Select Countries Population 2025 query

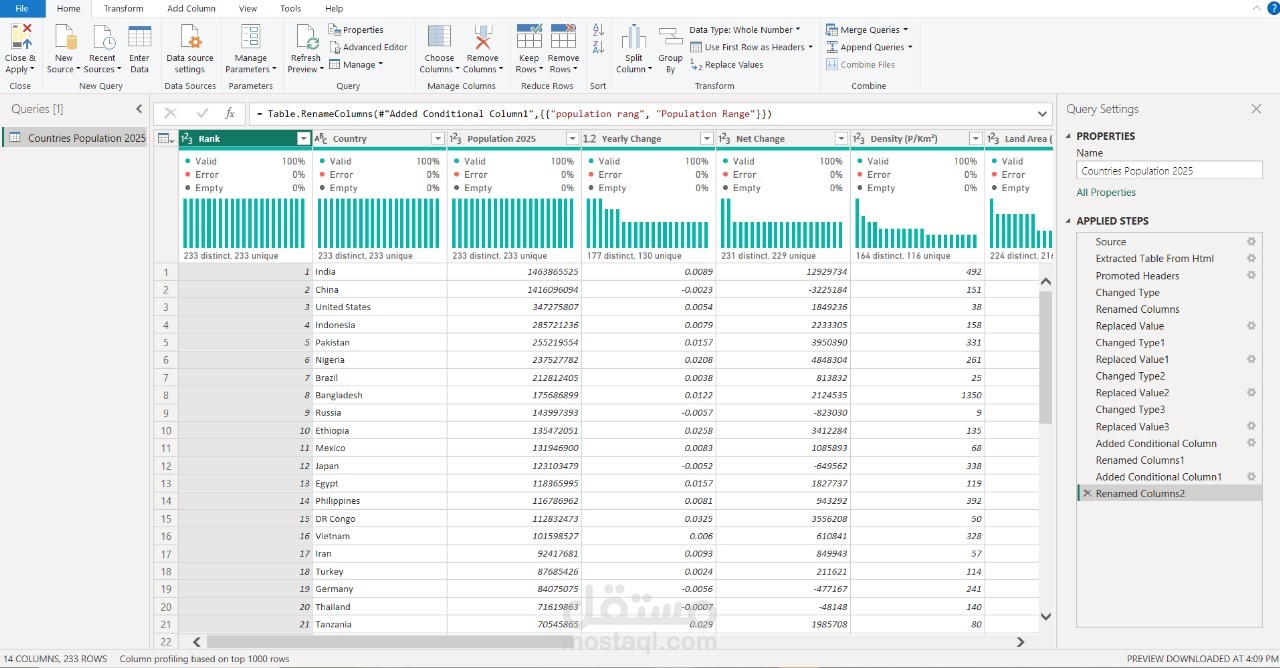pos(77,138)
